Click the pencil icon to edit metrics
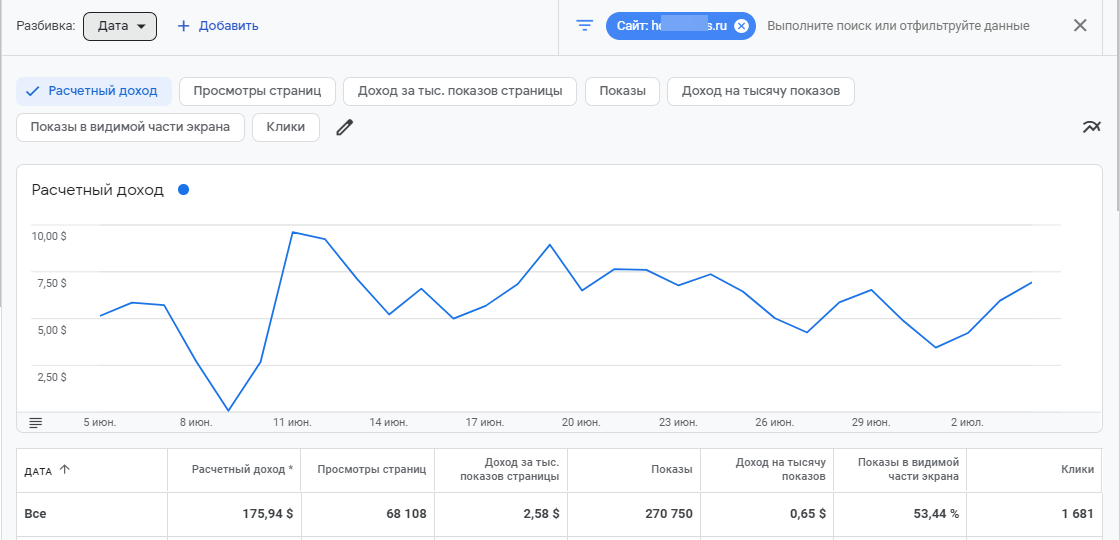1119x540 pixels. [345, 127]
